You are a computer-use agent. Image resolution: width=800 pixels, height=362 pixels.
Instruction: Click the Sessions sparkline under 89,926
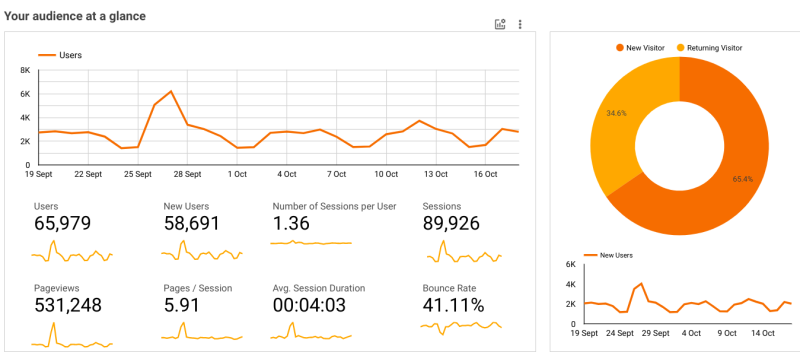pyautogui.click(x=464, y=251)
